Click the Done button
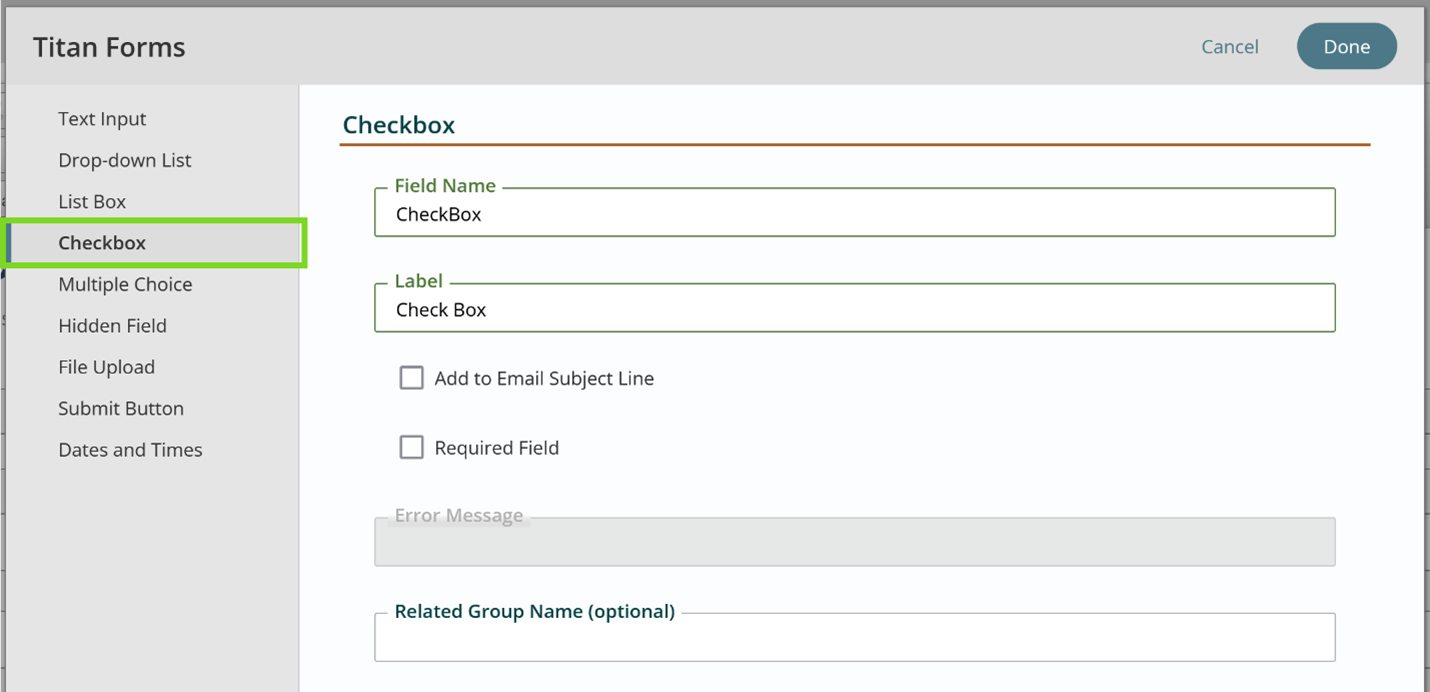The height and width of the screenshot is (692, 1430). click(1347, 47)
